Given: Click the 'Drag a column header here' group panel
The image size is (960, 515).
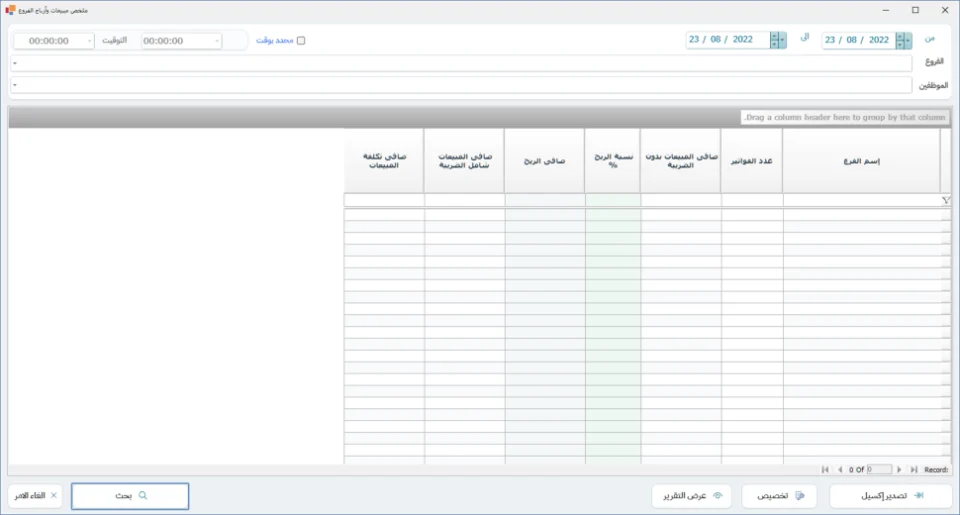Looking at the screenshot, I should click(x=479, y=117).
